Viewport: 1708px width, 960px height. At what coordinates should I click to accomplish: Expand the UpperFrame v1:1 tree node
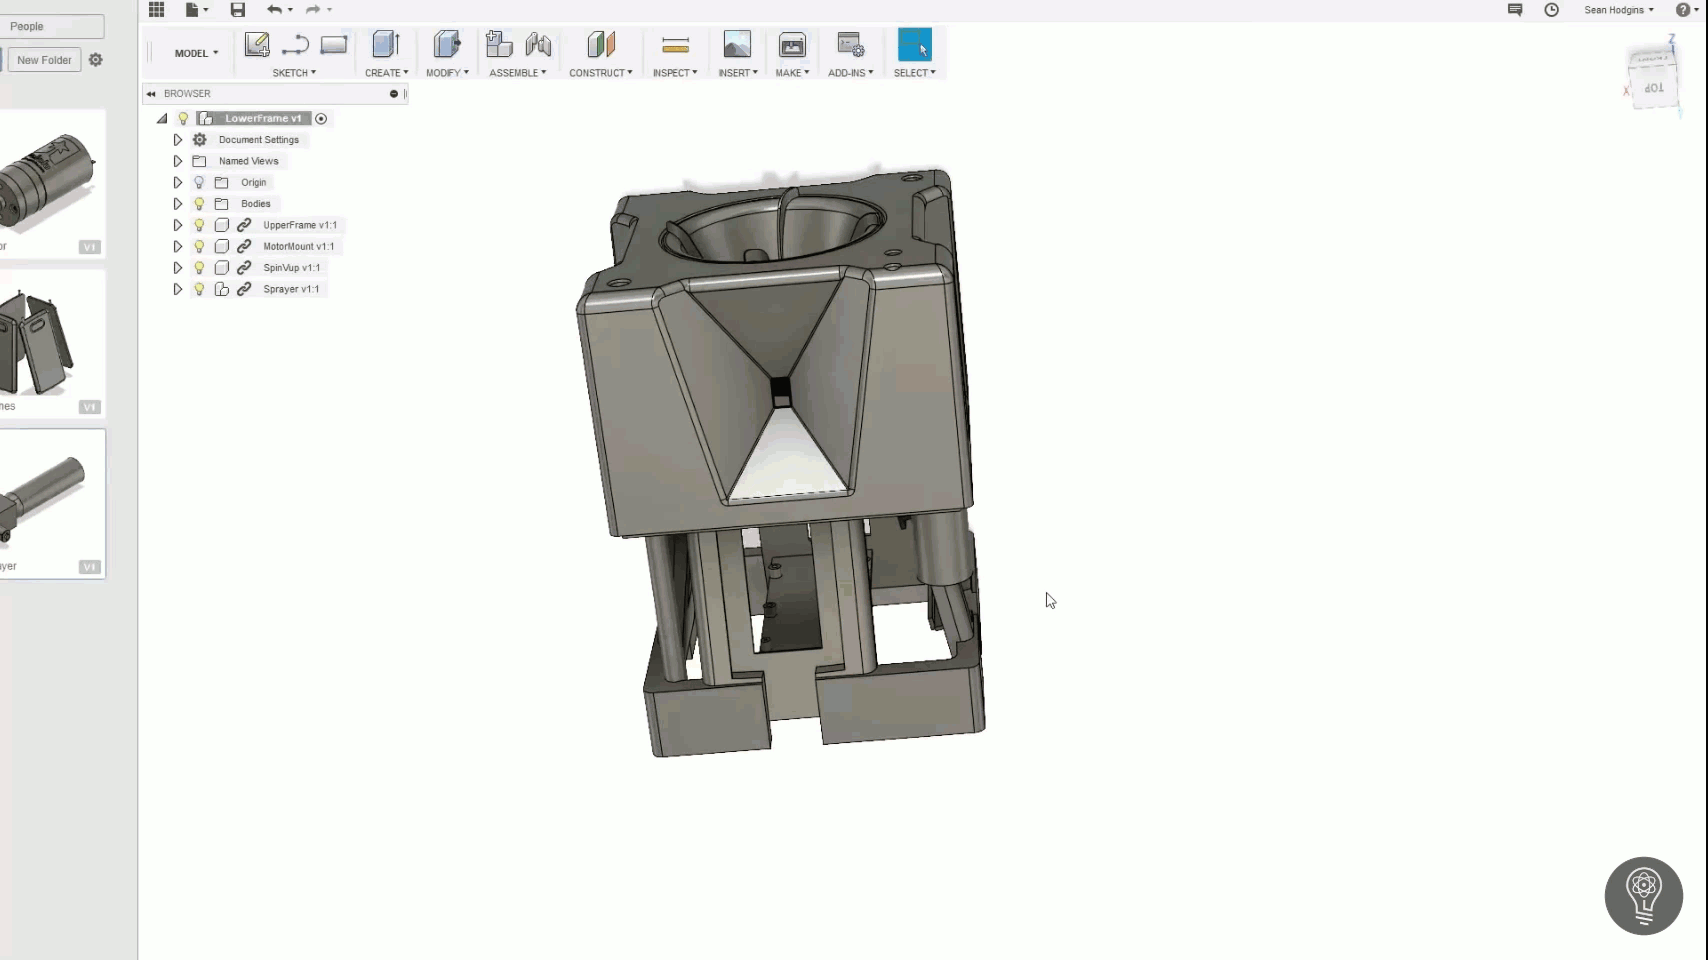[178, 224]
